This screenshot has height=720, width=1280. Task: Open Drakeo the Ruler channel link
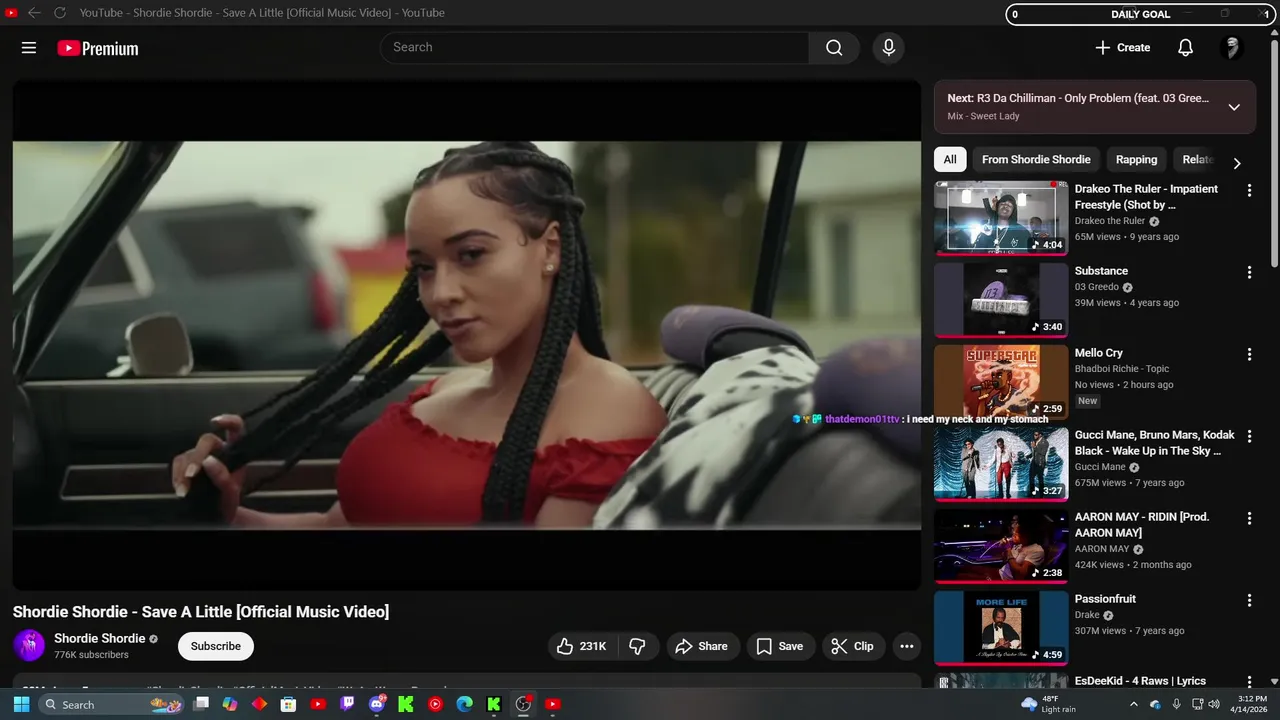click(1110, 221)
